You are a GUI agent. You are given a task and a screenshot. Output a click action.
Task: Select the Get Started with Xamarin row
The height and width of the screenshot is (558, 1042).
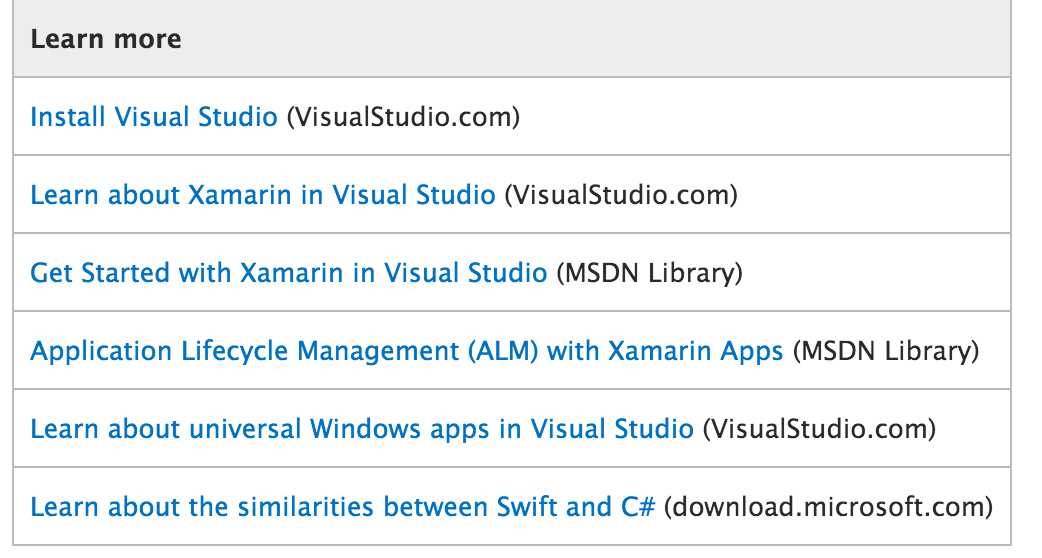[512, 272]
